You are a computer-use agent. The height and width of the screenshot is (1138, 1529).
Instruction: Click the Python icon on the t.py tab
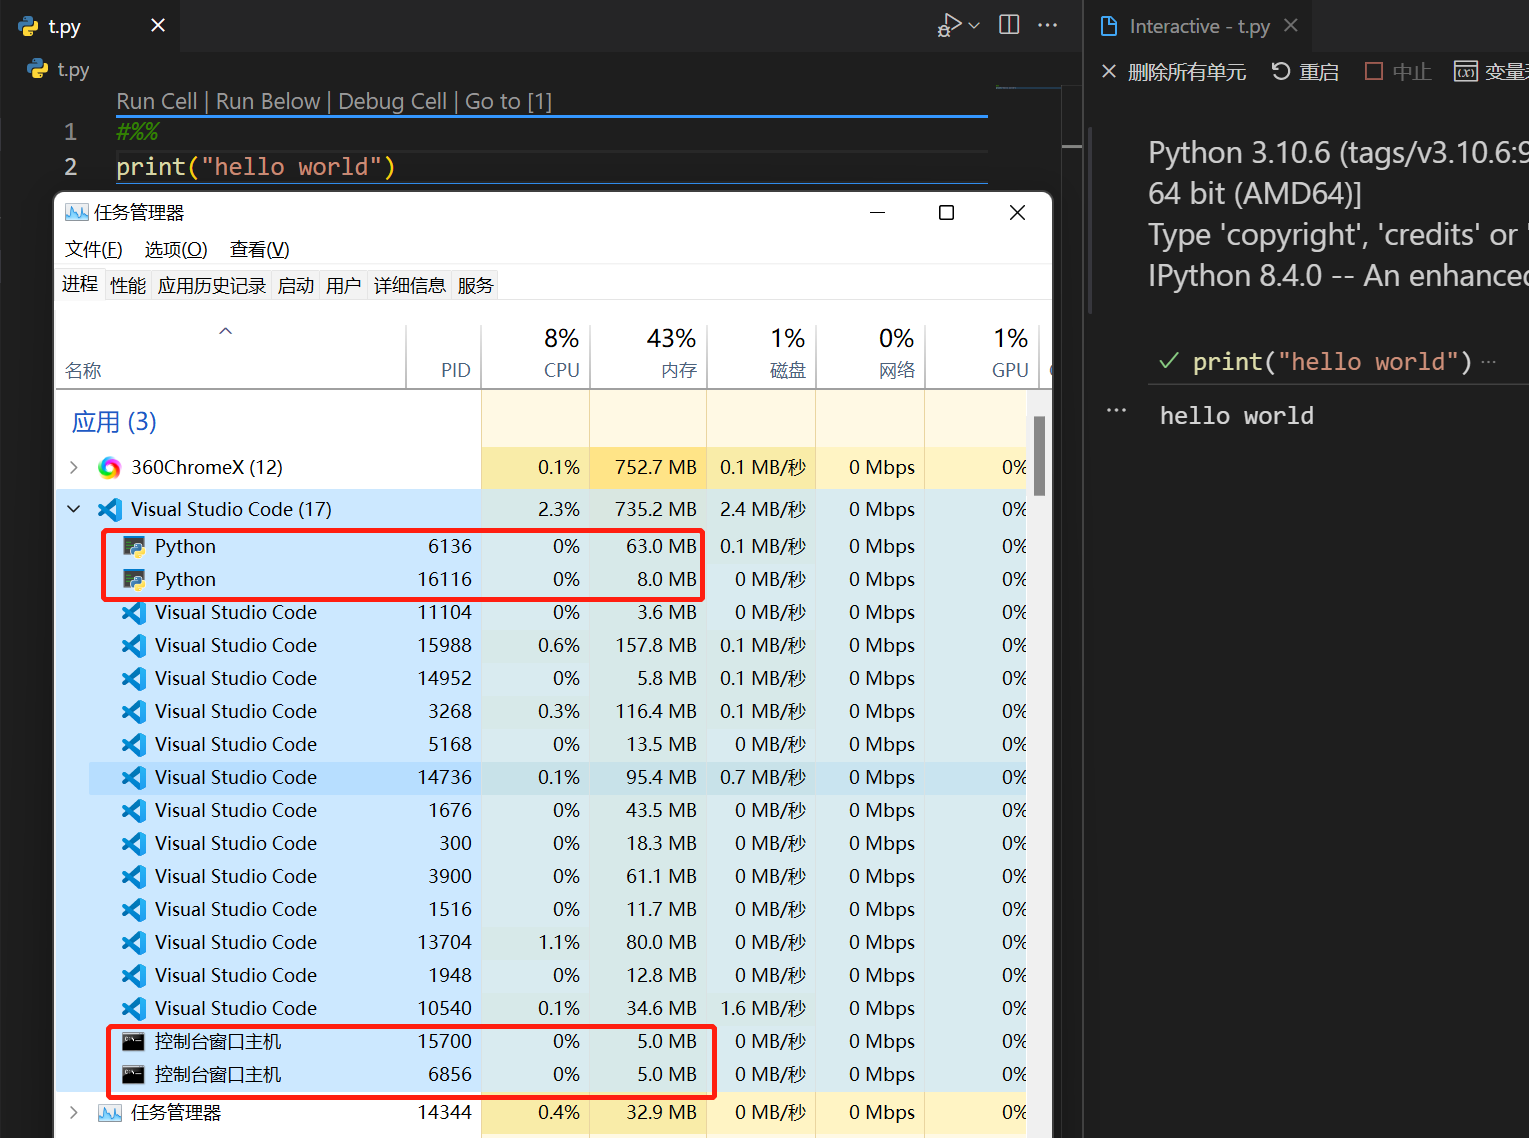[28, 25]
